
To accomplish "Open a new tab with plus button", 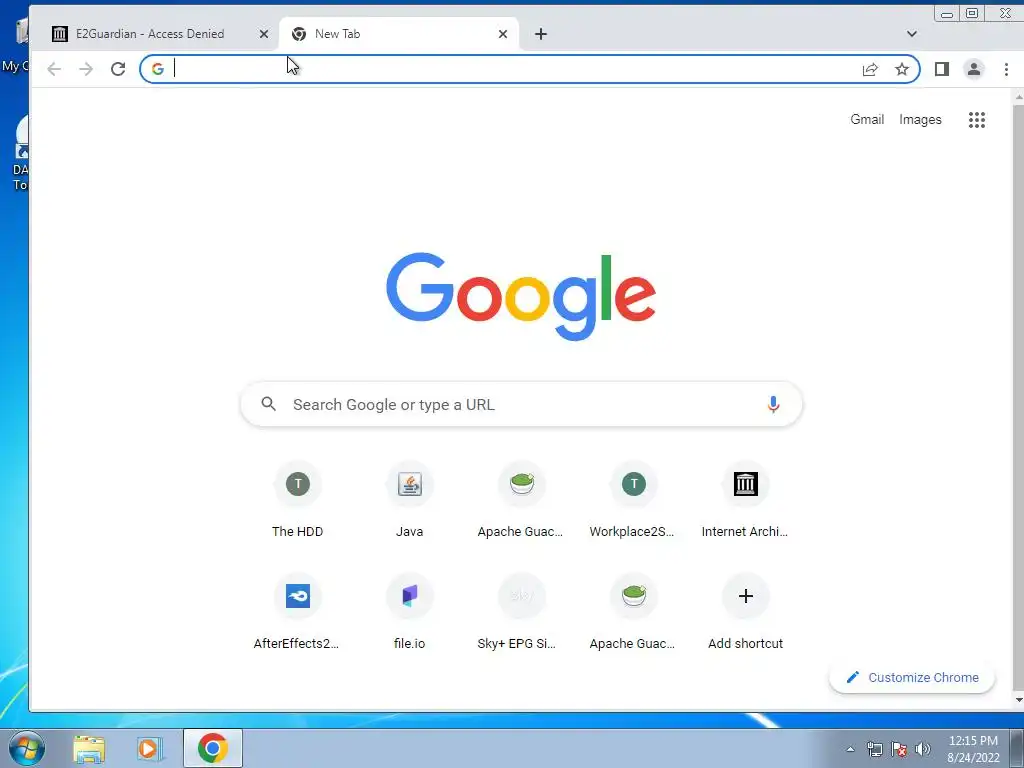I will [x=541, y=34].
